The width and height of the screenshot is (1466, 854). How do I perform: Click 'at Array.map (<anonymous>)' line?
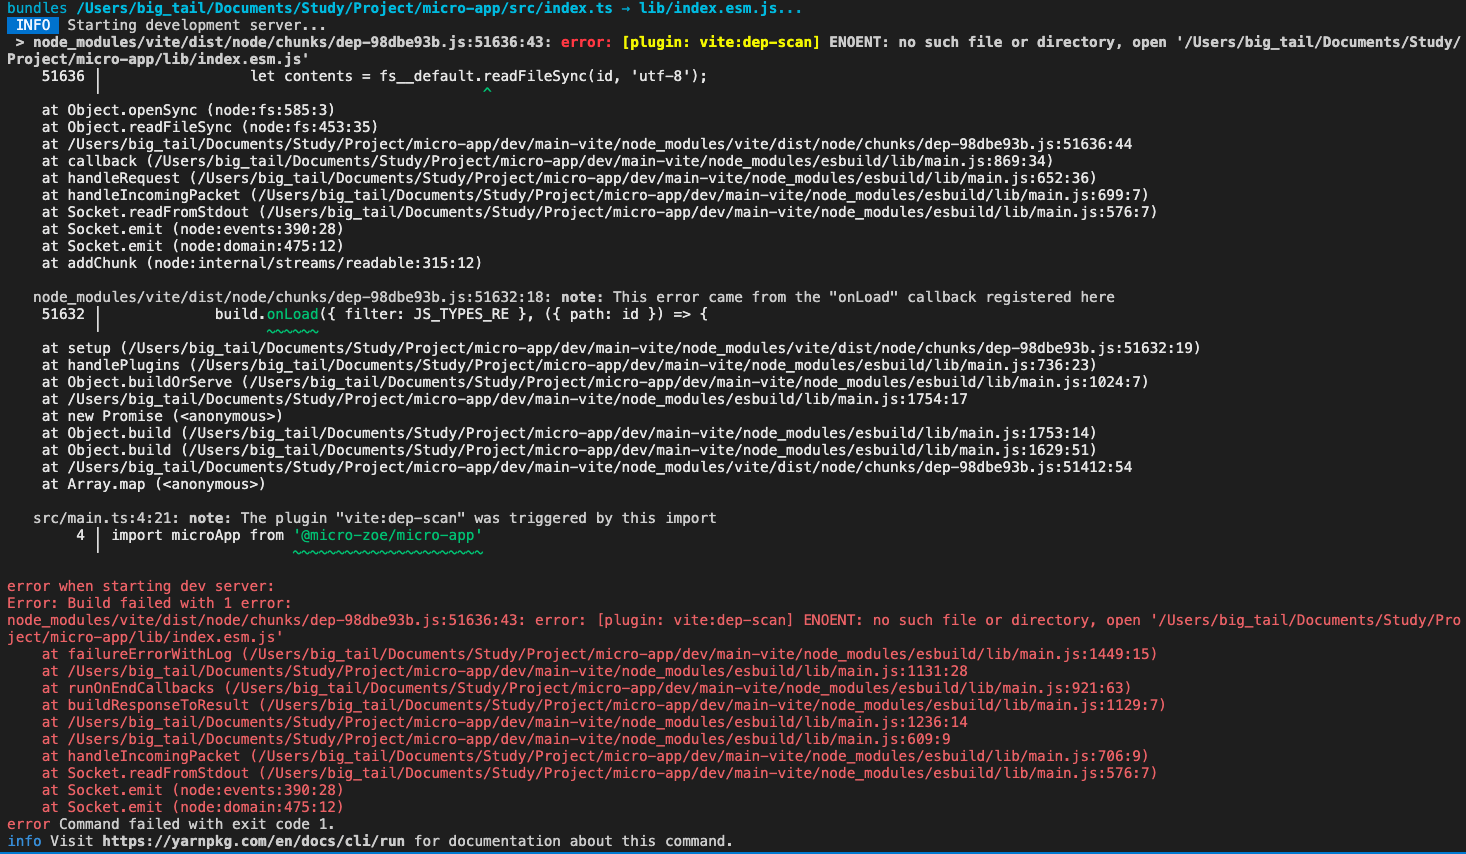click(x=153, y=484)
